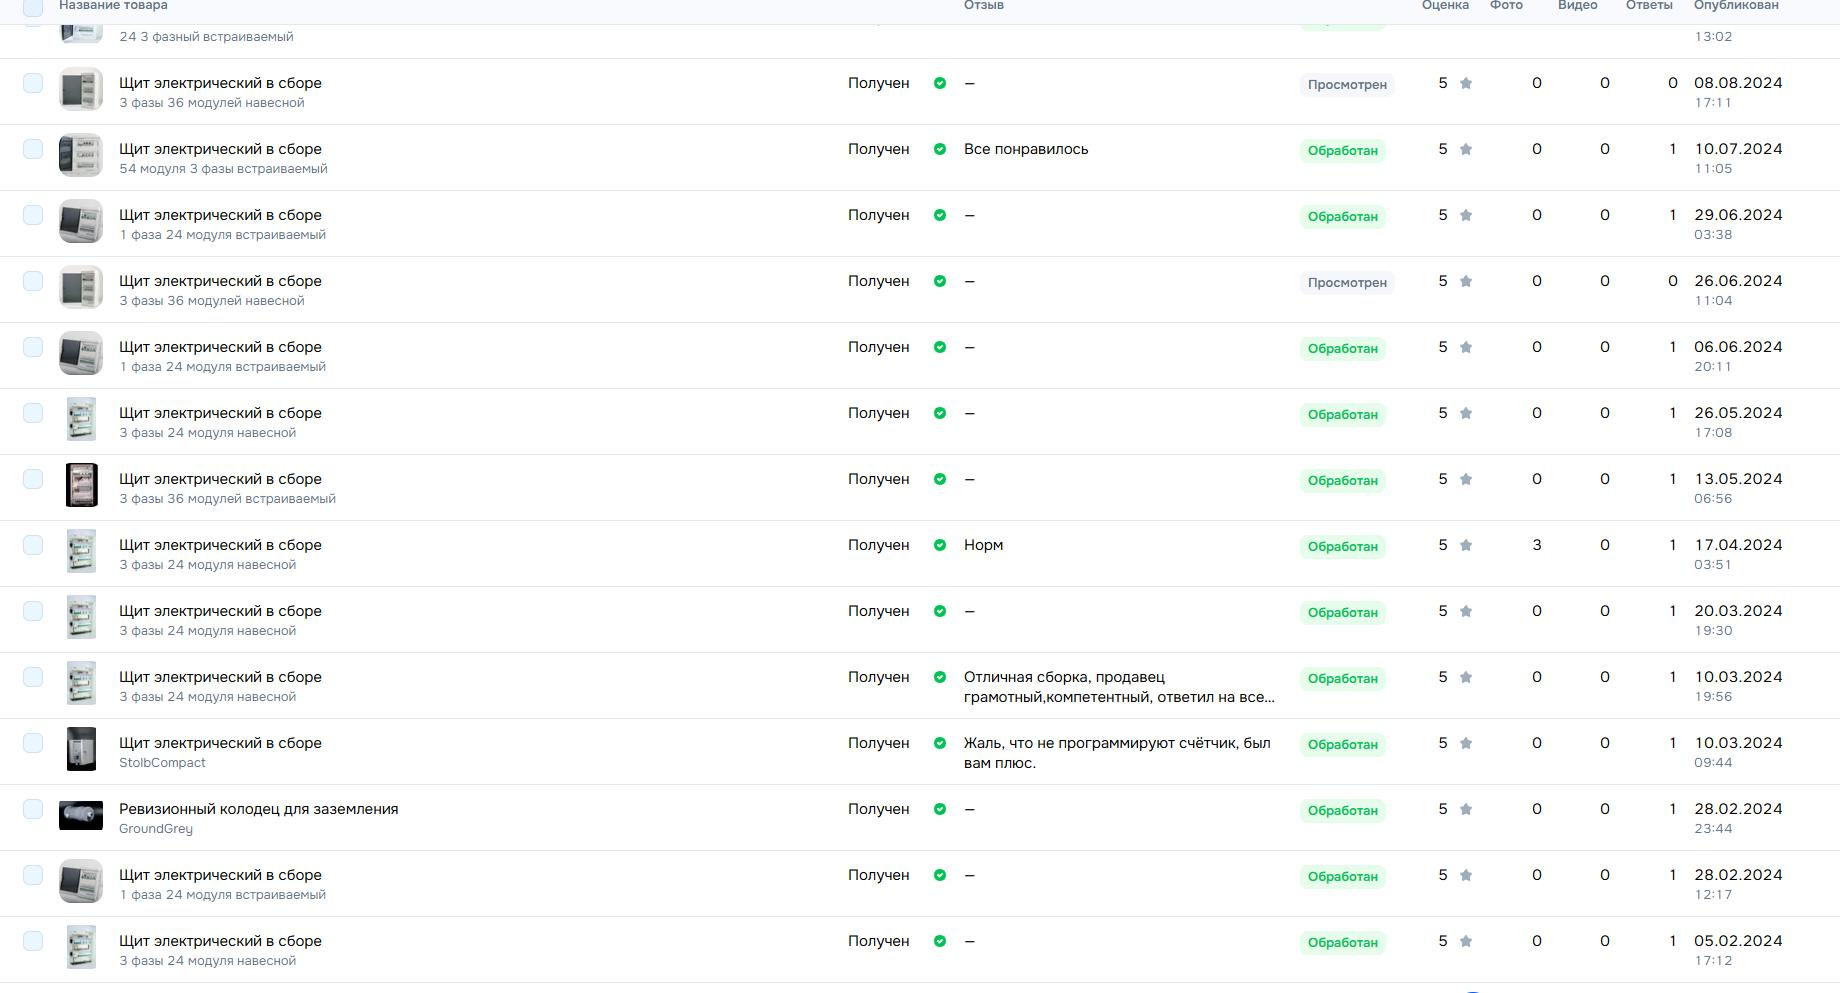The height and width of the screenshot is (993, 1840).
Task: Click 'Обработан' badge on the 'Все понравилось' row
Action: click(x=1342, y=151)
